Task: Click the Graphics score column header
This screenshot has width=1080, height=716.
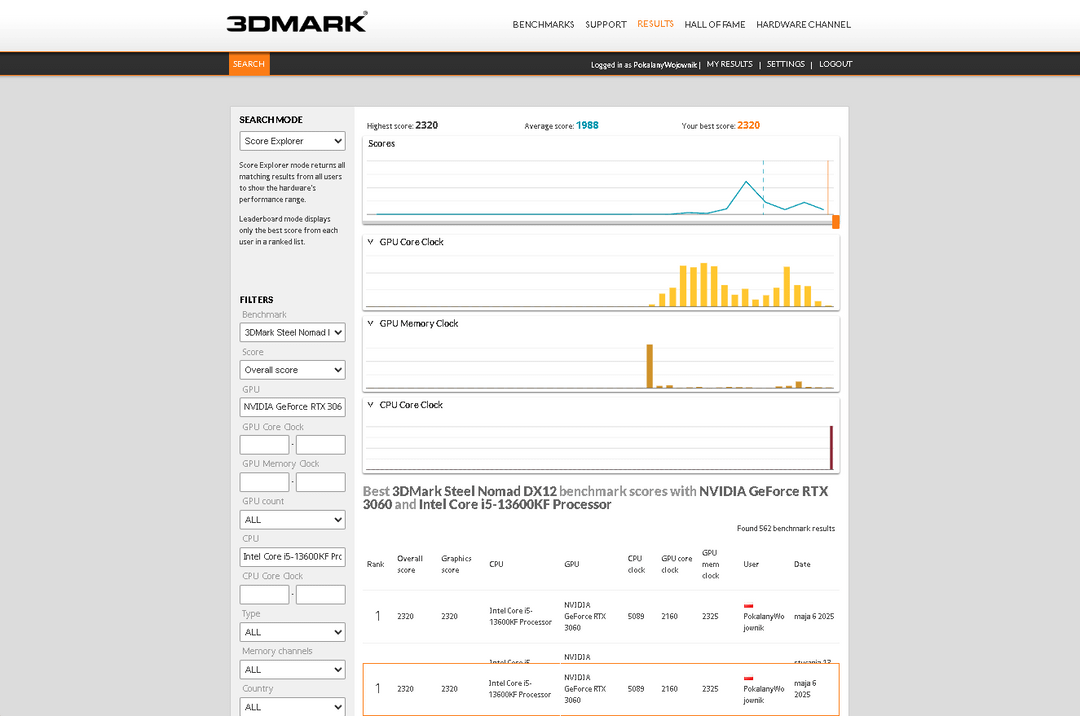Action: click(x=456, y=565)
